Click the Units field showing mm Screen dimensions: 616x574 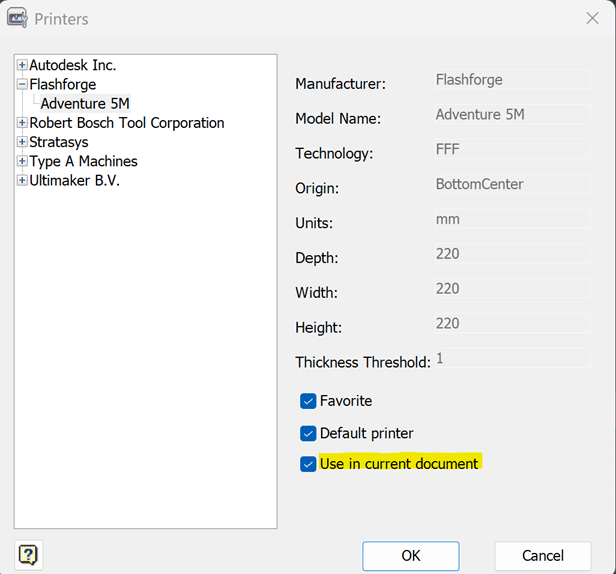(x=512, y=219)
